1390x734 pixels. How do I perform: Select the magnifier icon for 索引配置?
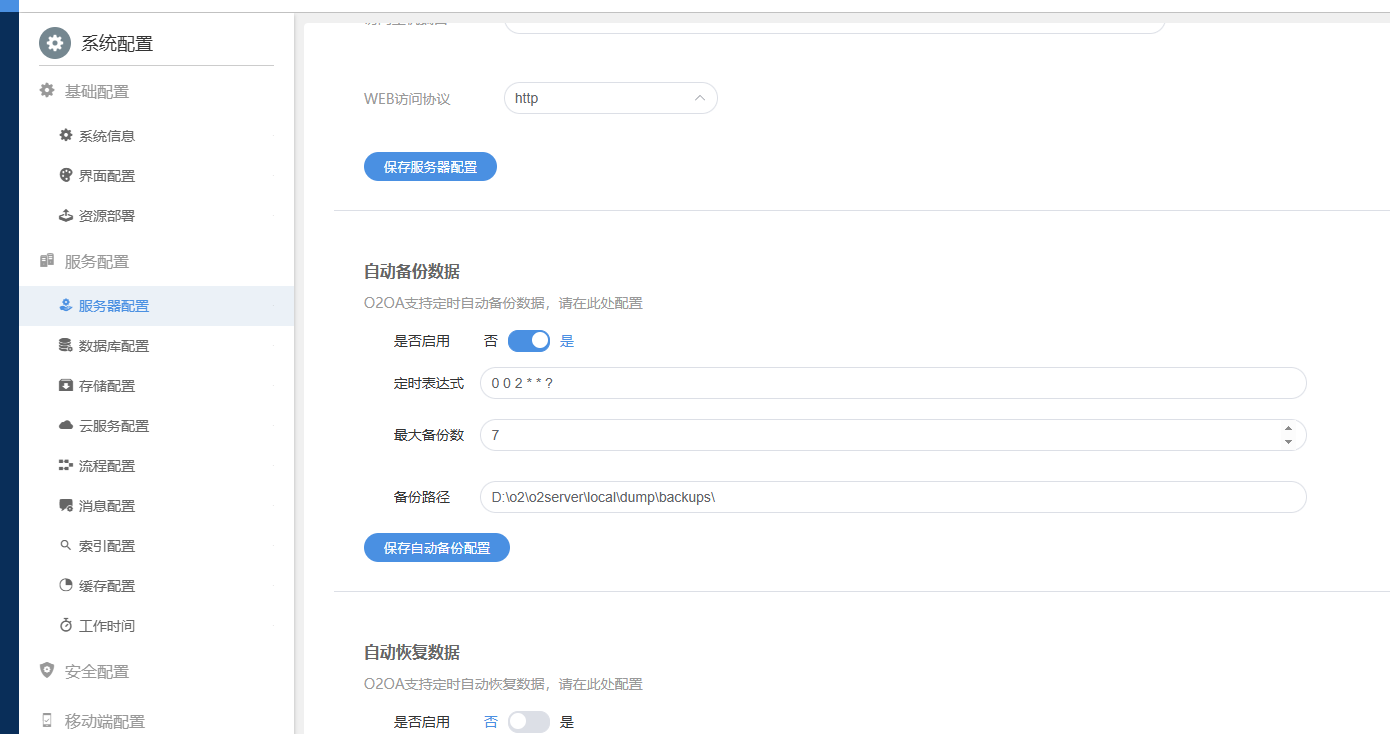pyautogui.click(x=66, y=545)
